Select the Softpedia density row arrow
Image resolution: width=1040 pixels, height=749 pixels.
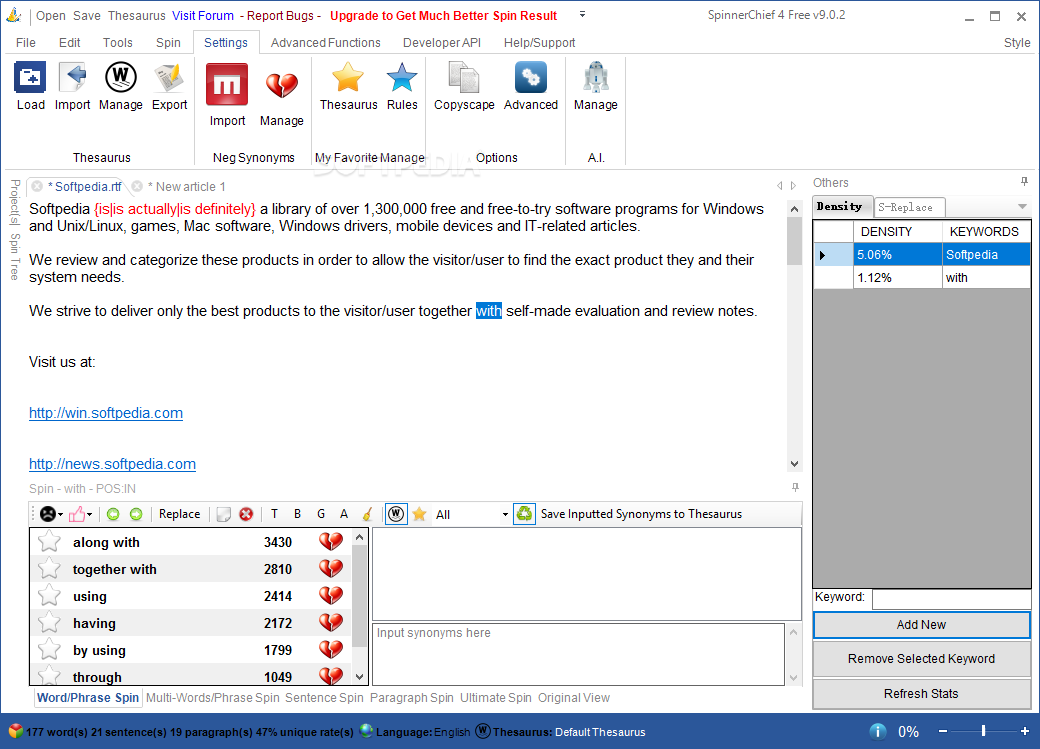click(823, 255)
